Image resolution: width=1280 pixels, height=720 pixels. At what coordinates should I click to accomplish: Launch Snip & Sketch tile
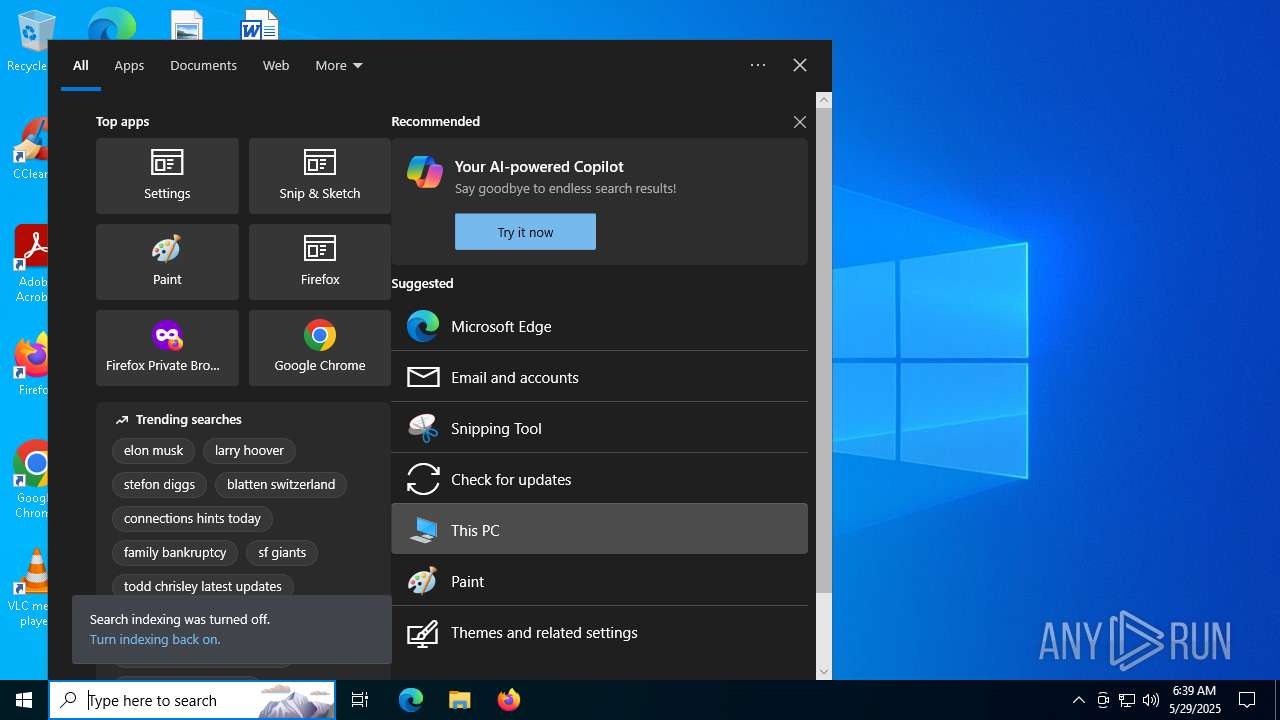320,176
